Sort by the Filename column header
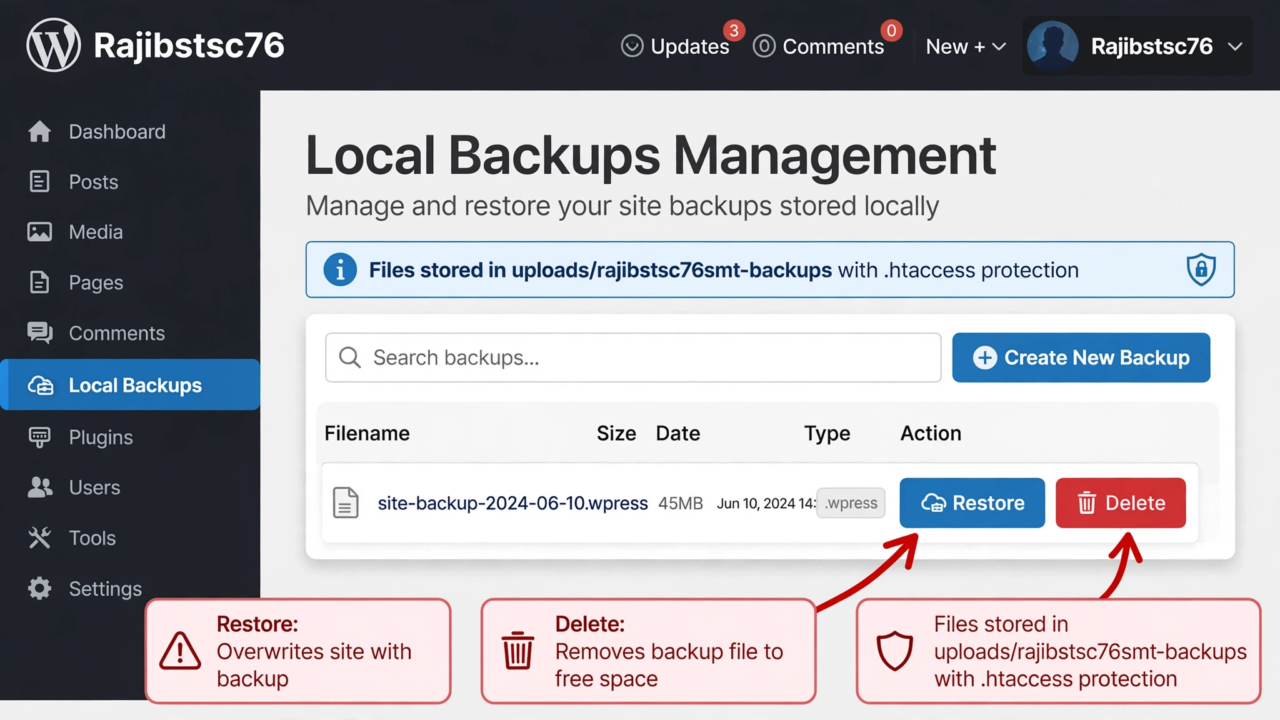The width and height of the screenshot is (1280, 720). pos(367,433)
